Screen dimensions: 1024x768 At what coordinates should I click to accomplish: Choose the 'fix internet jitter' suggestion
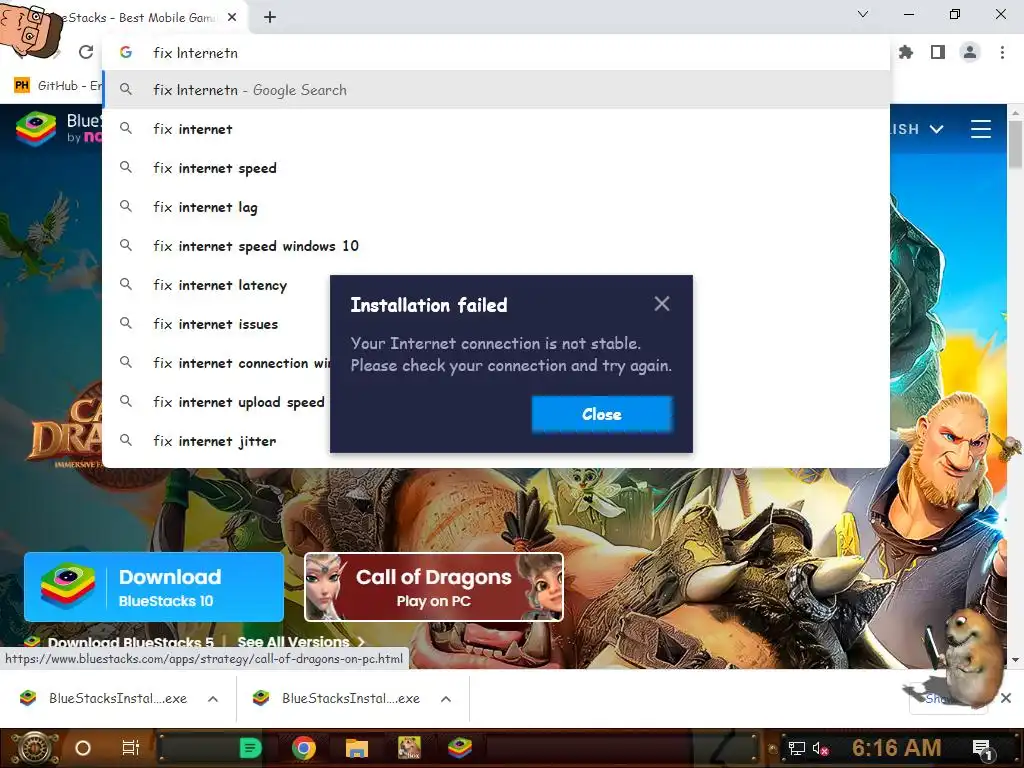[217, 441]
